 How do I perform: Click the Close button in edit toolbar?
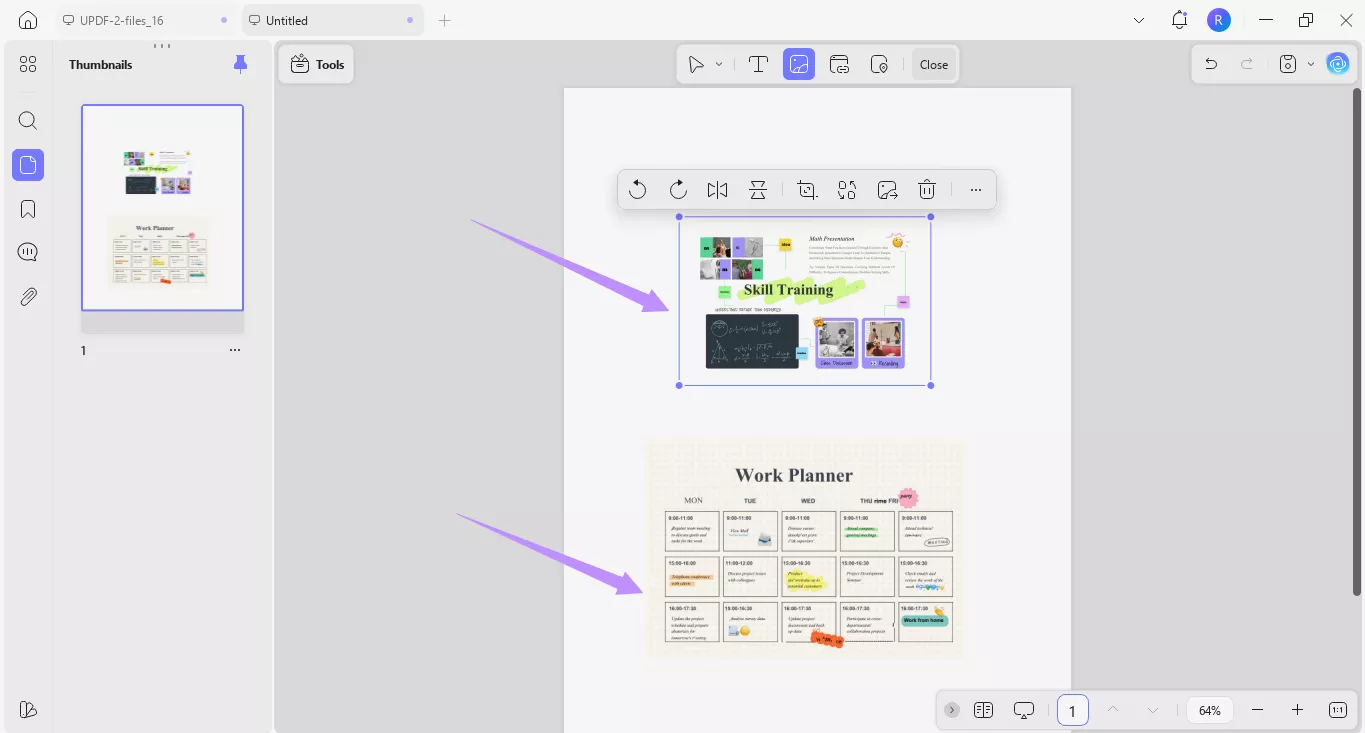pos(933,64)
